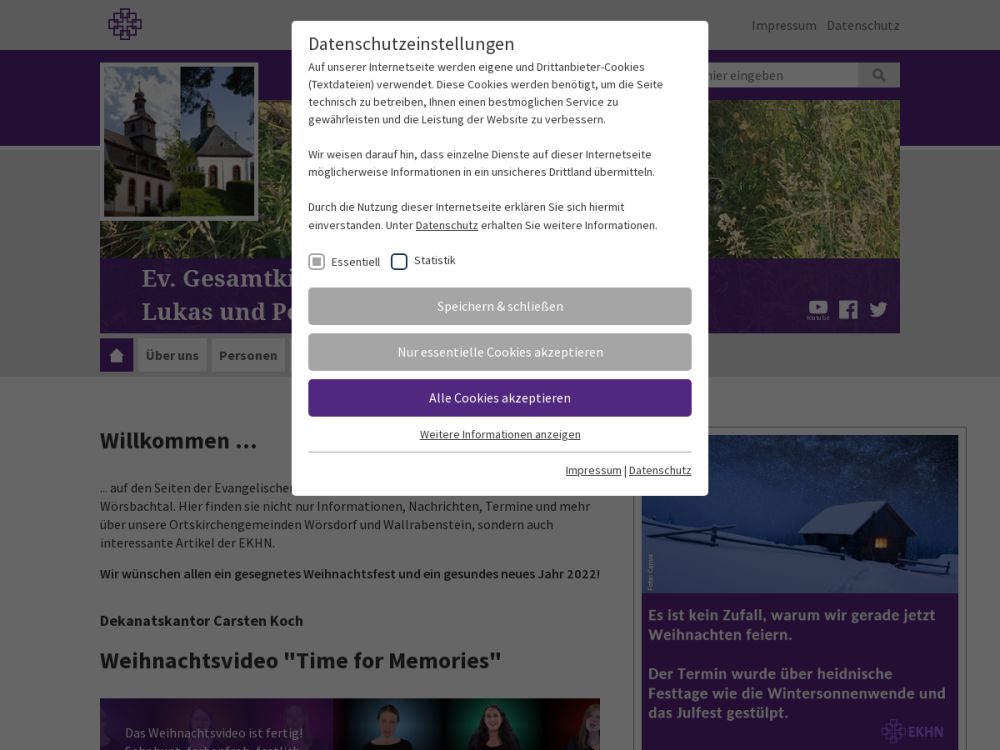The height and width of the screenshot is (750, 1000).
Task: Open the YouTube channel icon
Action: pos(818,309)
